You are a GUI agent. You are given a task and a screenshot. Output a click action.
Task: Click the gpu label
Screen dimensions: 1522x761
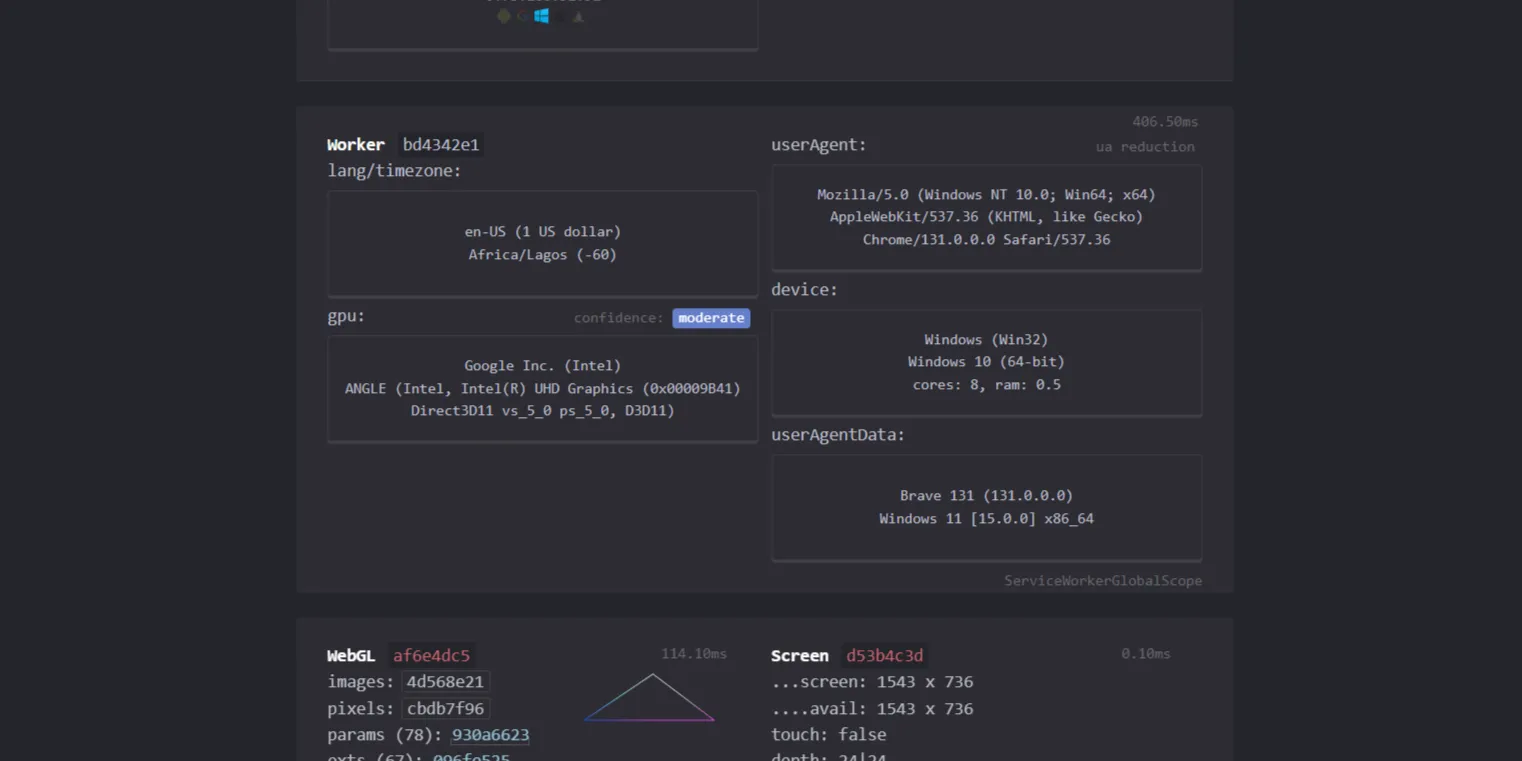tap(346, 316)
